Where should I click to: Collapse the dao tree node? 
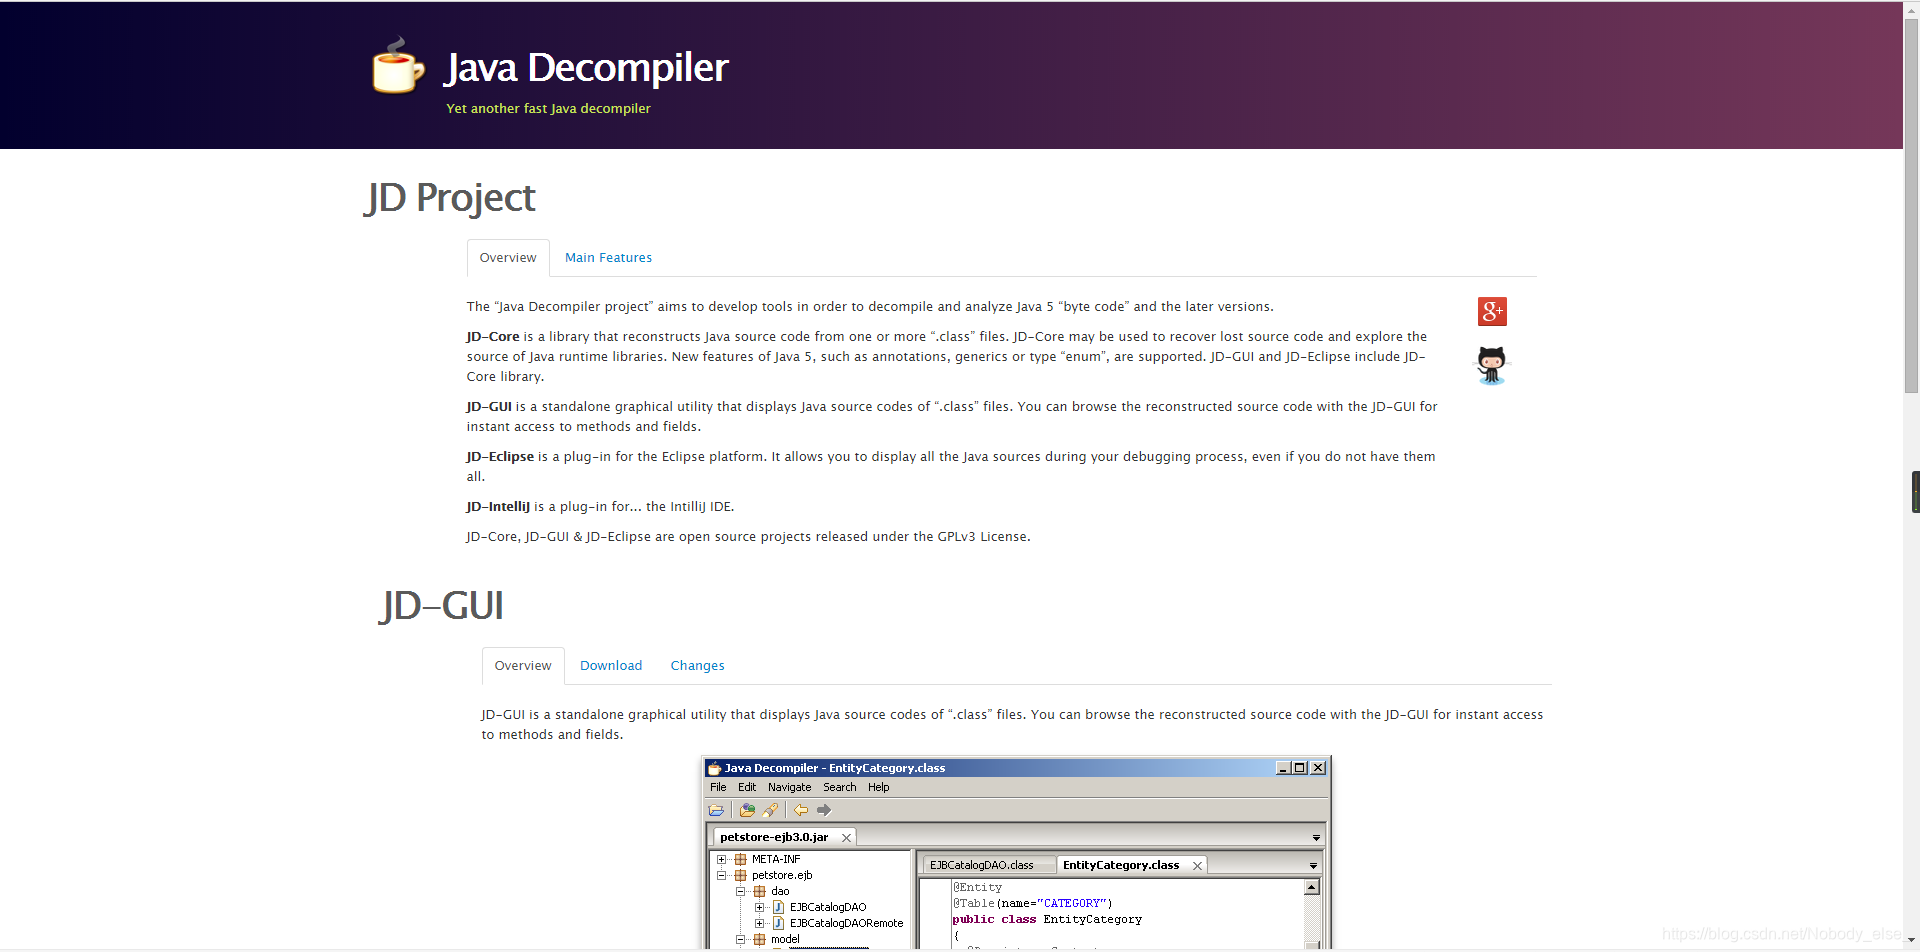click(740, 891)
